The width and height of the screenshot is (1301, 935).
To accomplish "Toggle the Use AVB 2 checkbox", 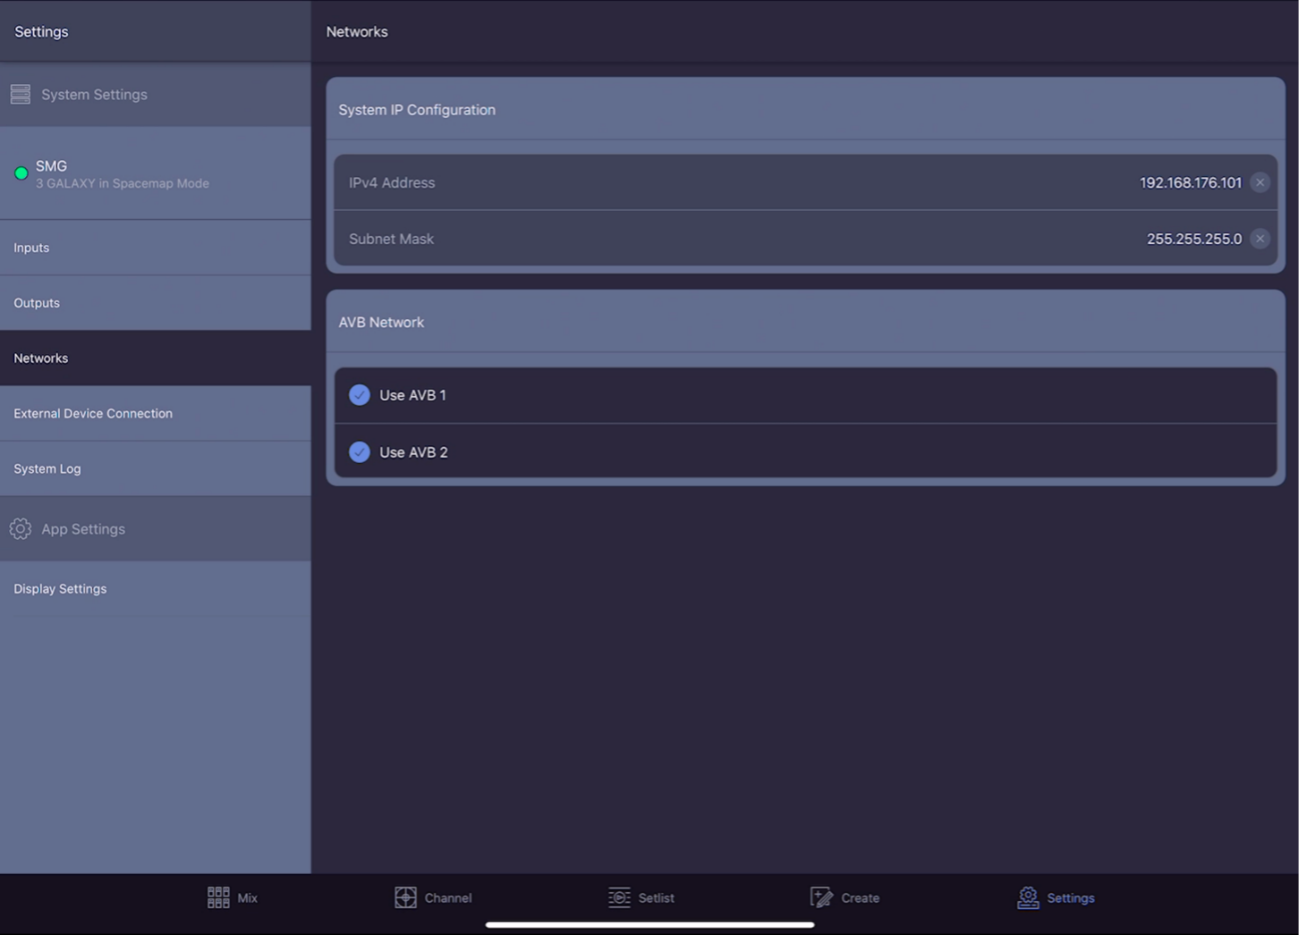I will (x=359, y=452).
